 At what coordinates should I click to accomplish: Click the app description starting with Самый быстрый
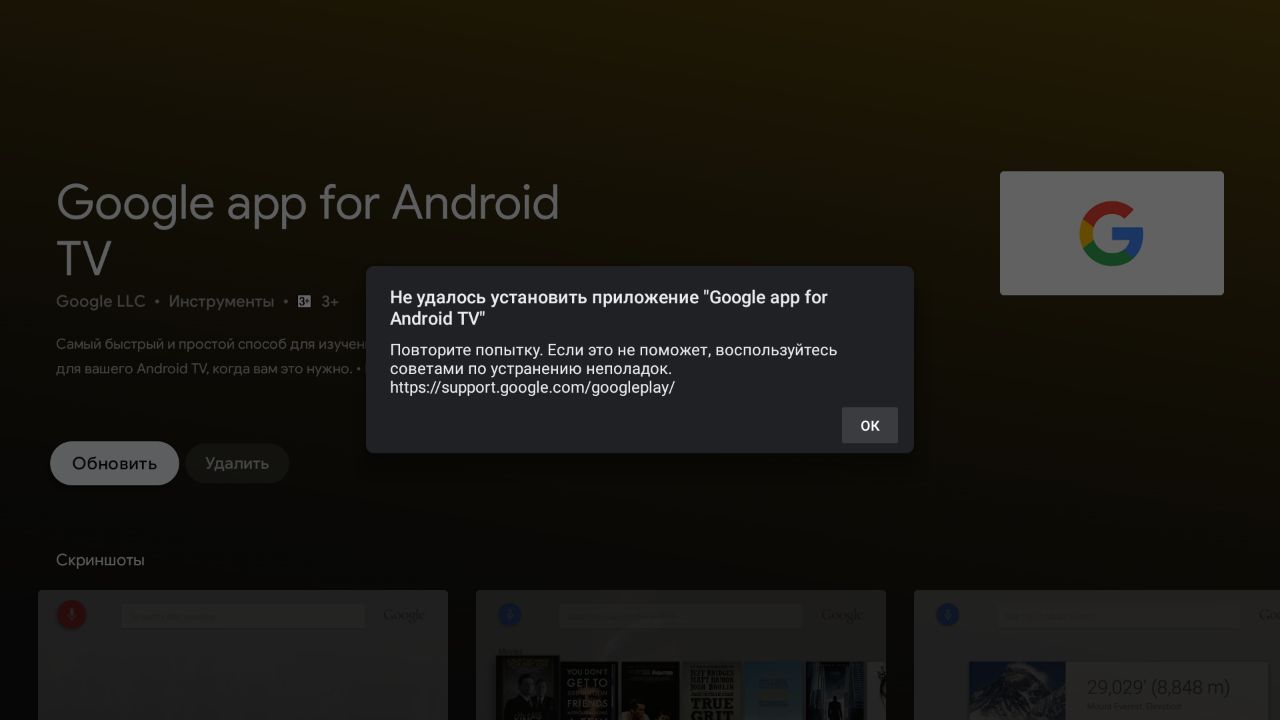tap(211, 356)
